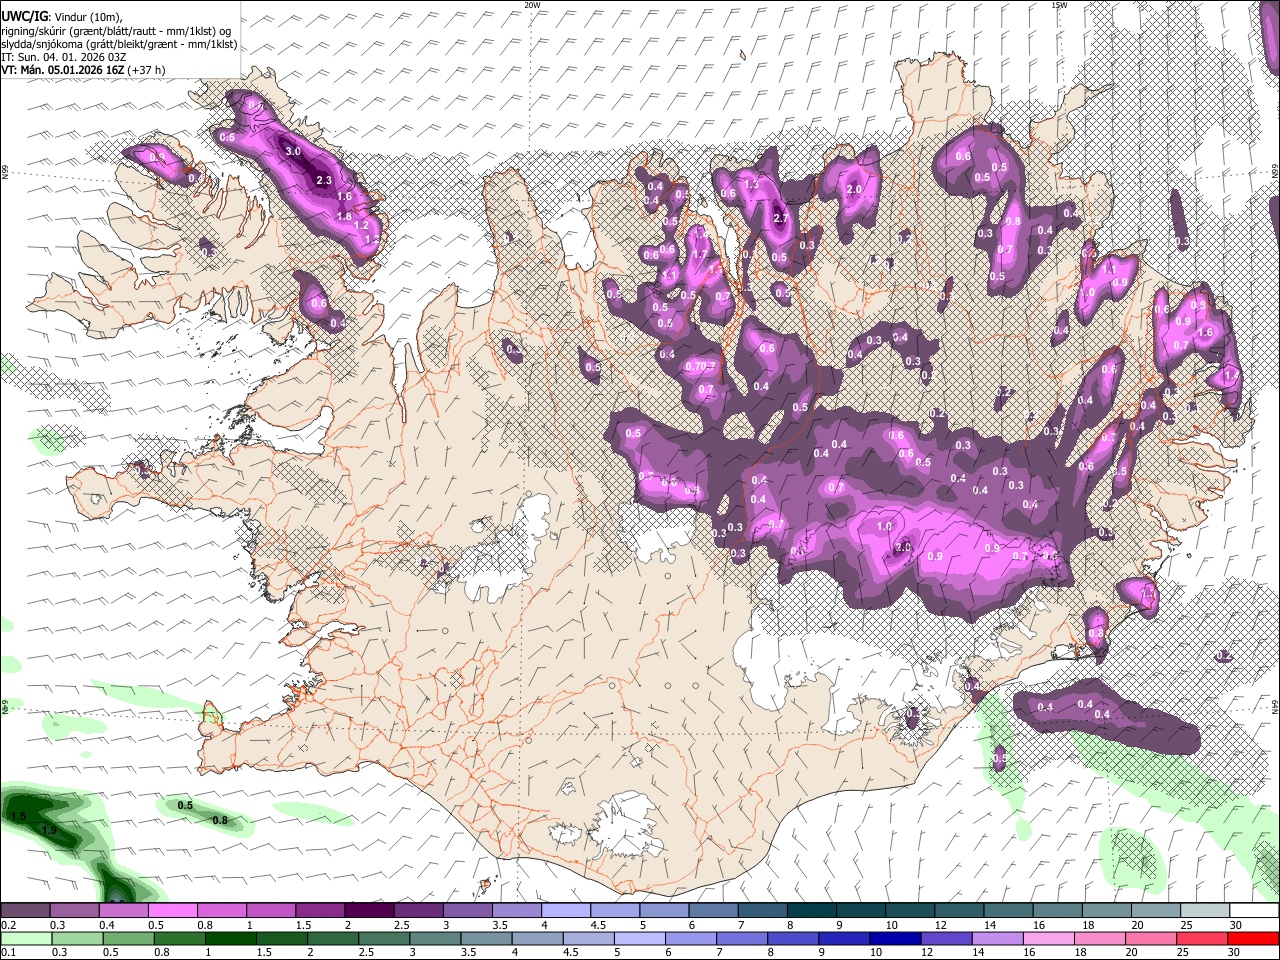Click the 3.0 snowfall value on the map

click(293, 151)
